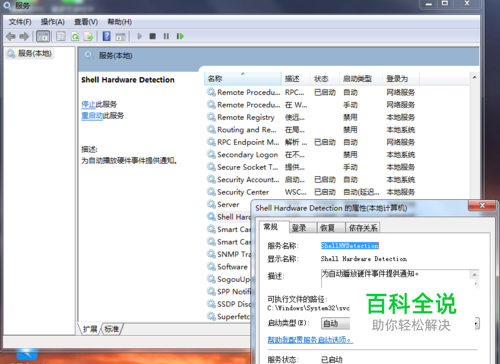Open the 文件(F) menu
500x364 pixels.
(20, 22)
